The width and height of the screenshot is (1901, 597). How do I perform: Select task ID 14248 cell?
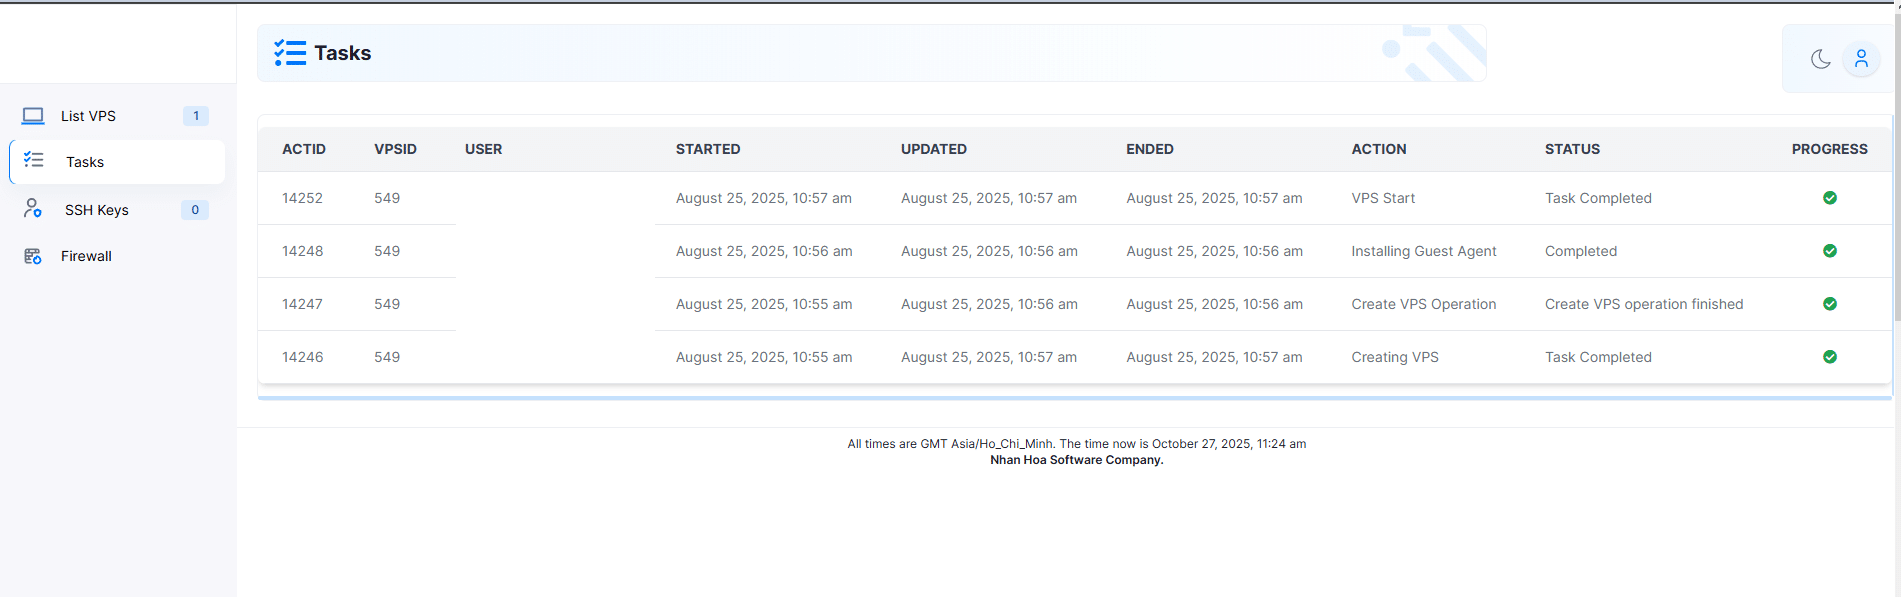click(x=302, y=251)
